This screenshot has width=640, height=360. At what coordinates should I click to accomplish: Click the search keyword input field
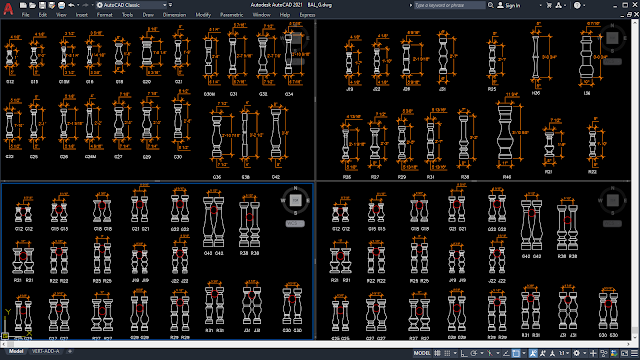pyautogui.click(x=449, y=5)
